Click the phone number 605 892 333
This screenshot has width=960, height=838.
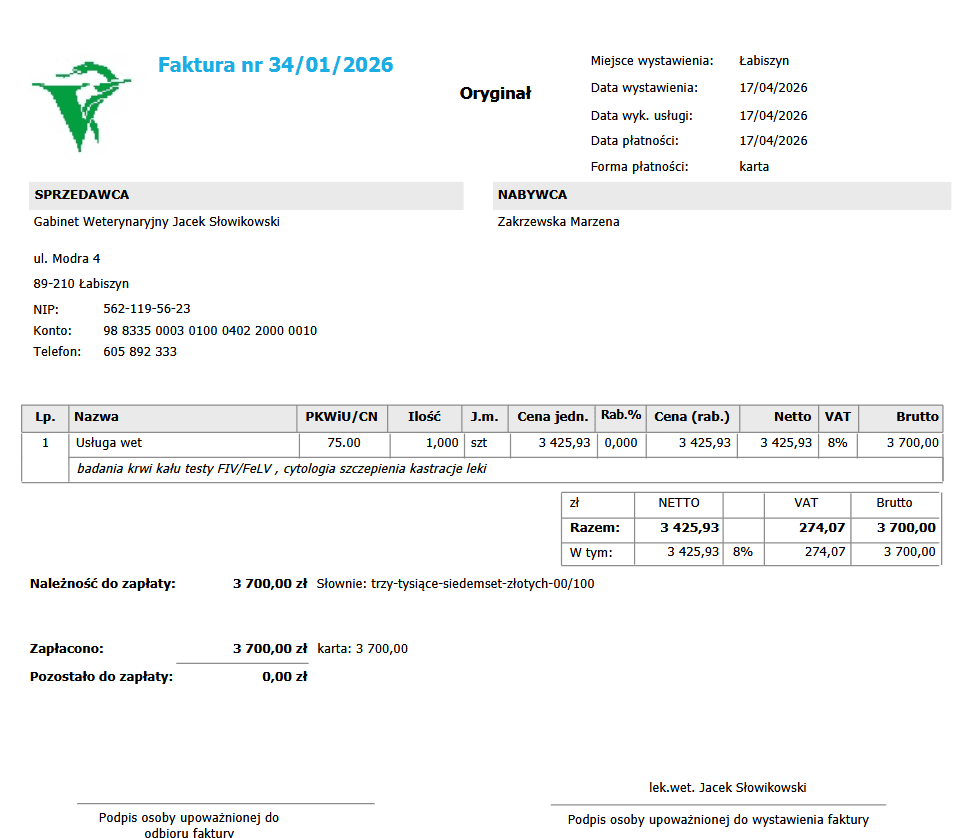click(x=140, y=351)
